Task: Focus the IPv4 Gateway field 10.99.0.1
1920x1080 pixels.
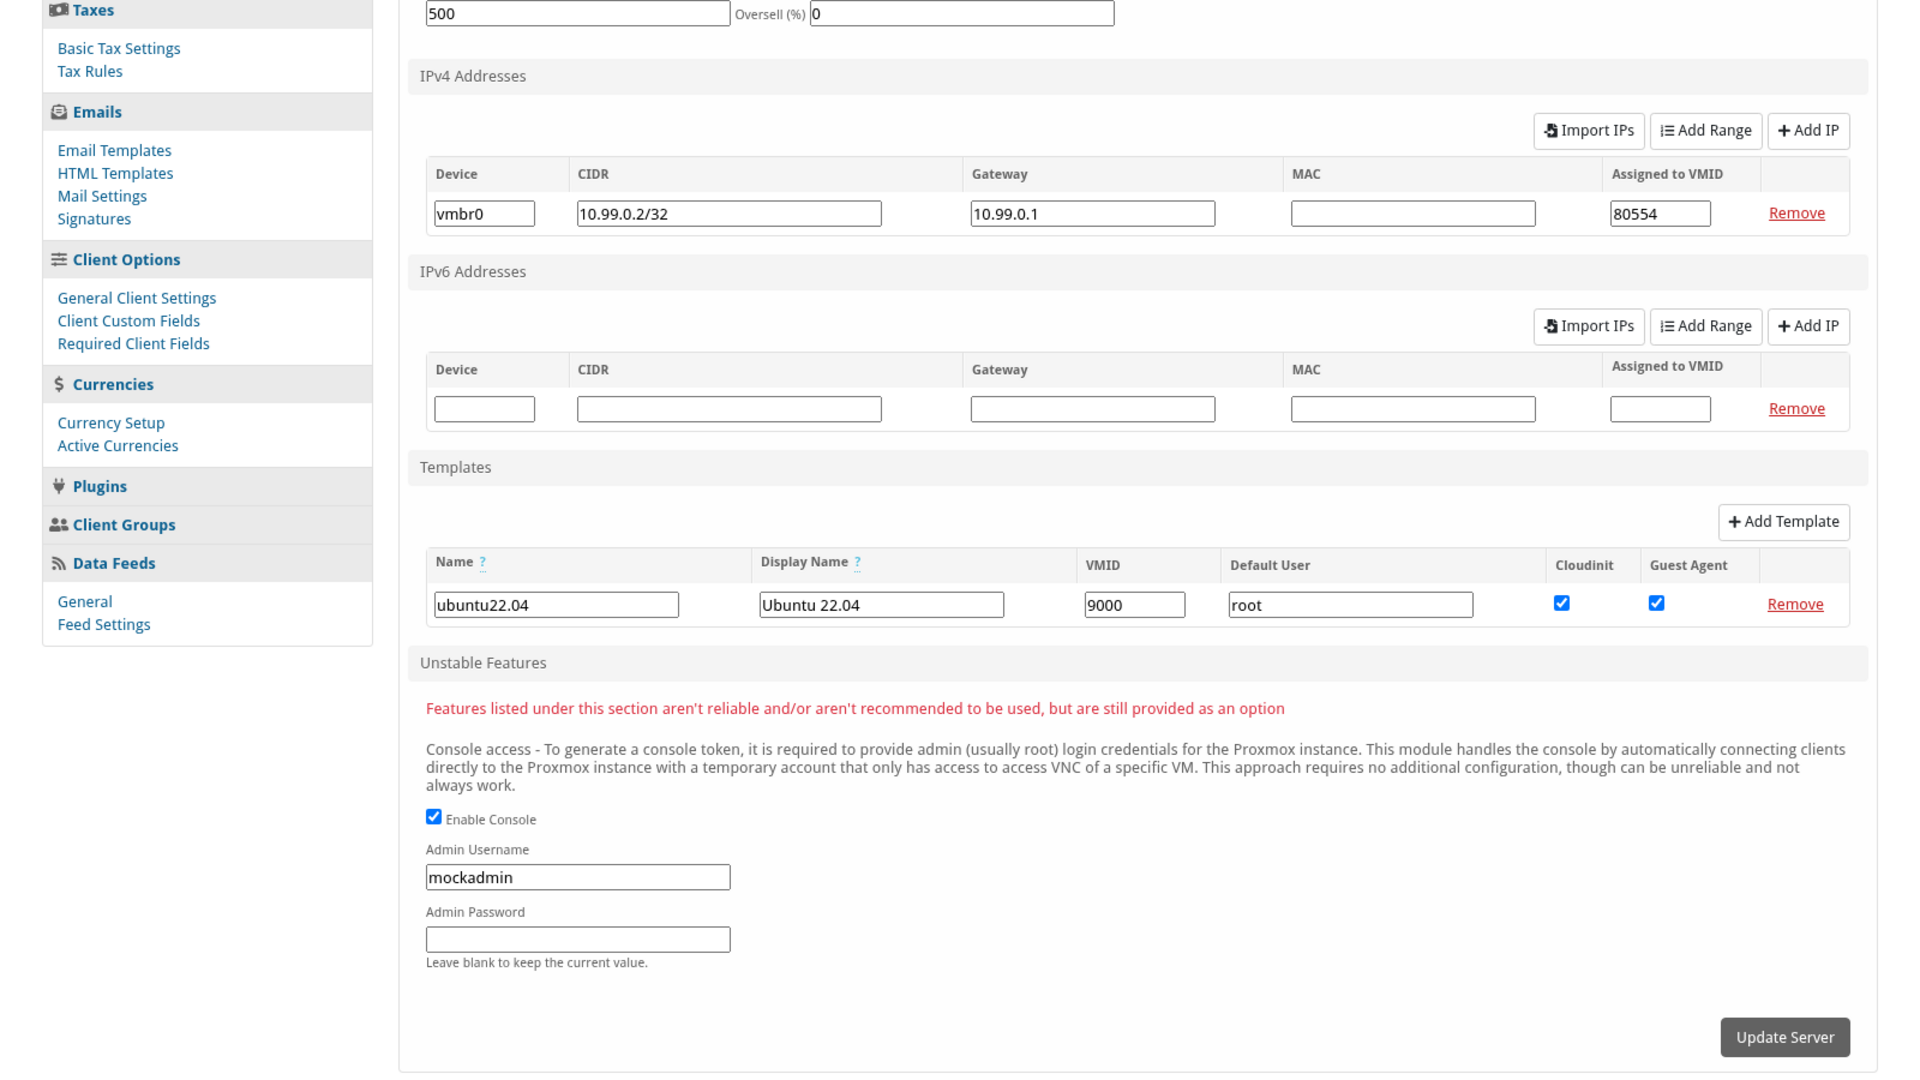Action: coord(1093,214)
